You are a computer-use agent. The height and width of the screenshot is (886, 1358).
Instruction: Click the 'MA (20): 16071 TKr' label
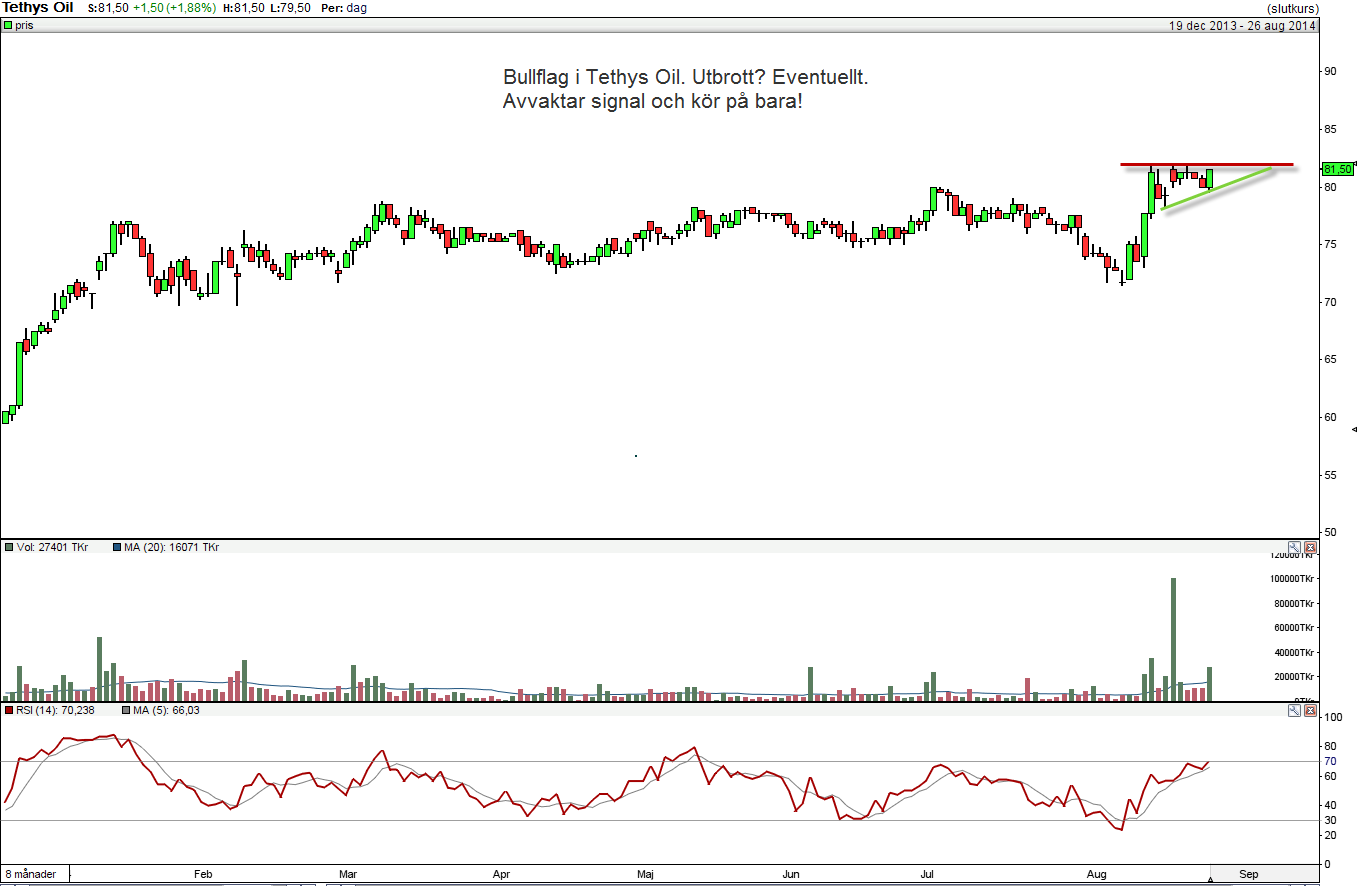(x=171, y=548)
